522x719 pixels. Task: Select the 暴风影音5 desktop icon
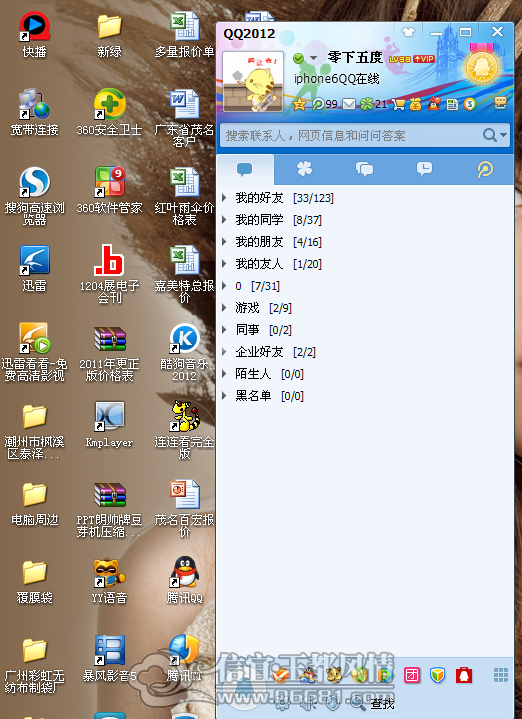[109, 658]
